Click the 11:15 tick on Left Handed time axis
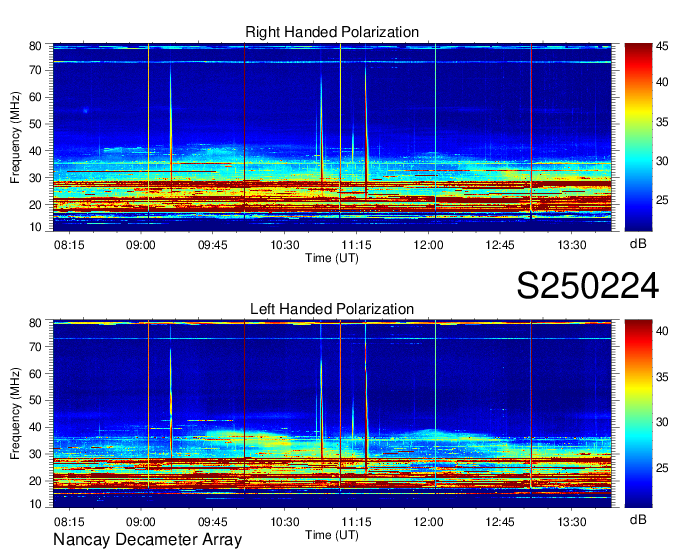Image resolution: width=680 pixels, height=552 pixels. [356, 522]
